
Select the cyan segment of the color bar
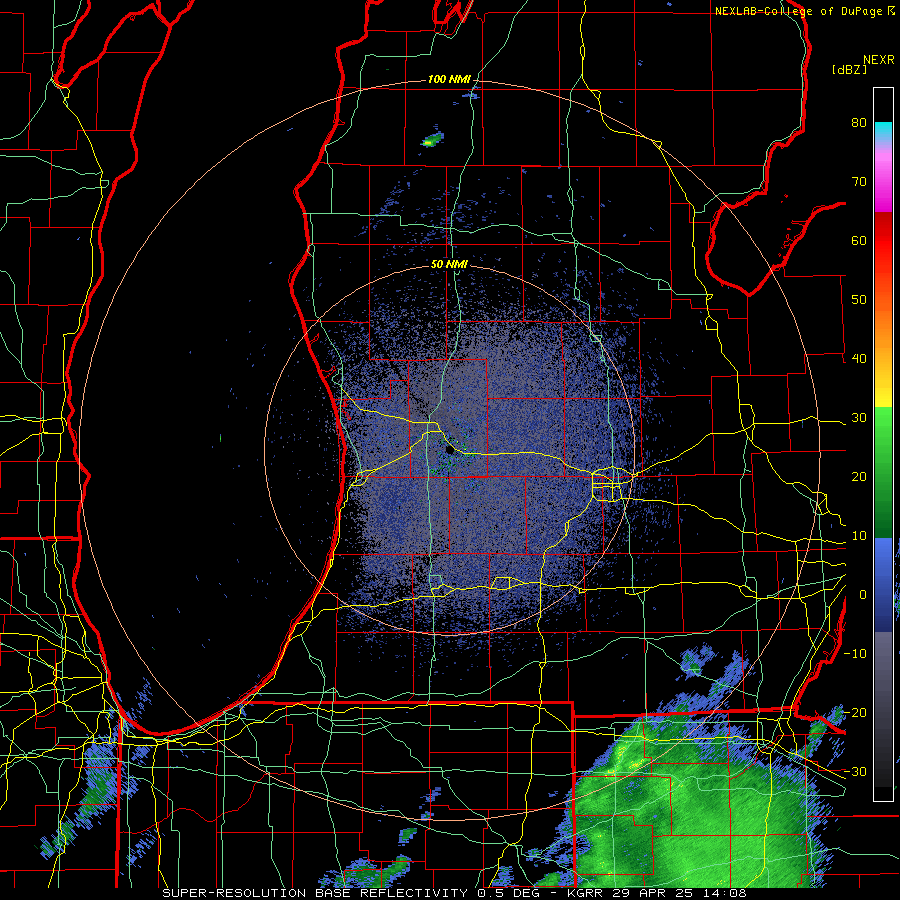coord(883,132)
